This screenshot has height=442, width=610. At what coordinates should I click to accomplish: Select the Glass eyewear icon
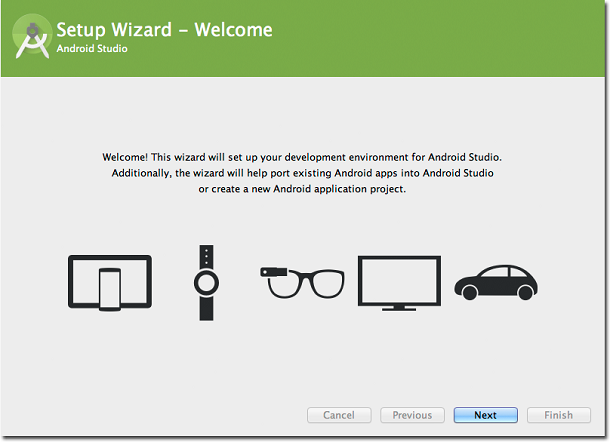tap(302, 283)
